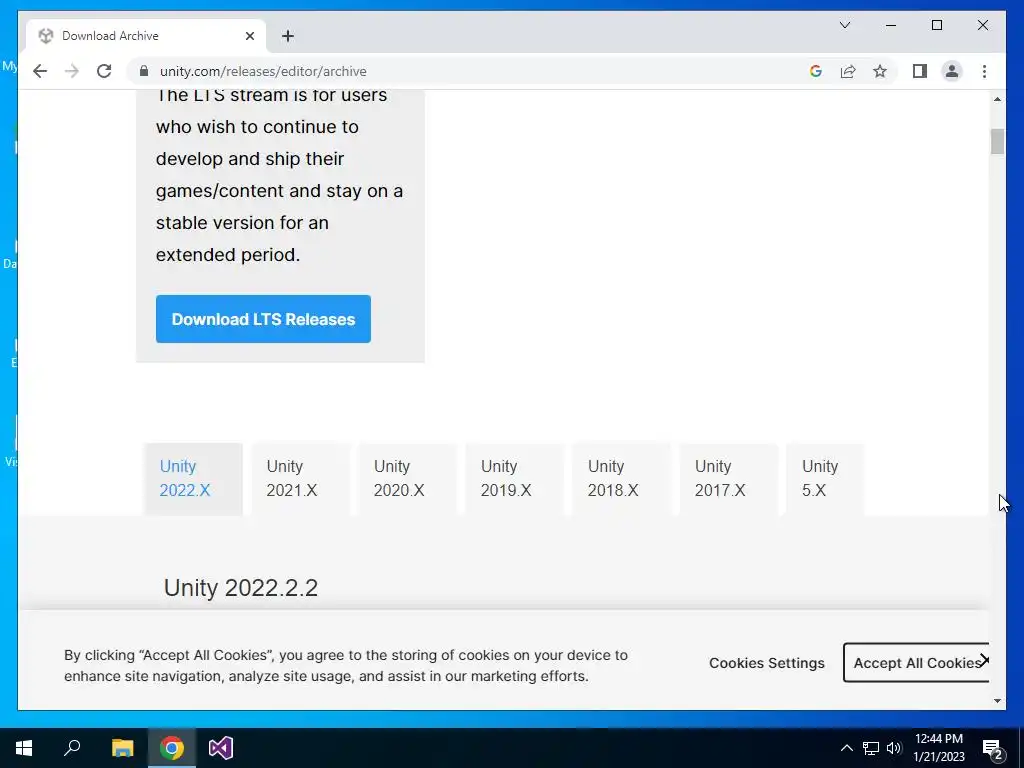
Task: Switch to the Unity 2020.X tab
Action: [408, 479]
